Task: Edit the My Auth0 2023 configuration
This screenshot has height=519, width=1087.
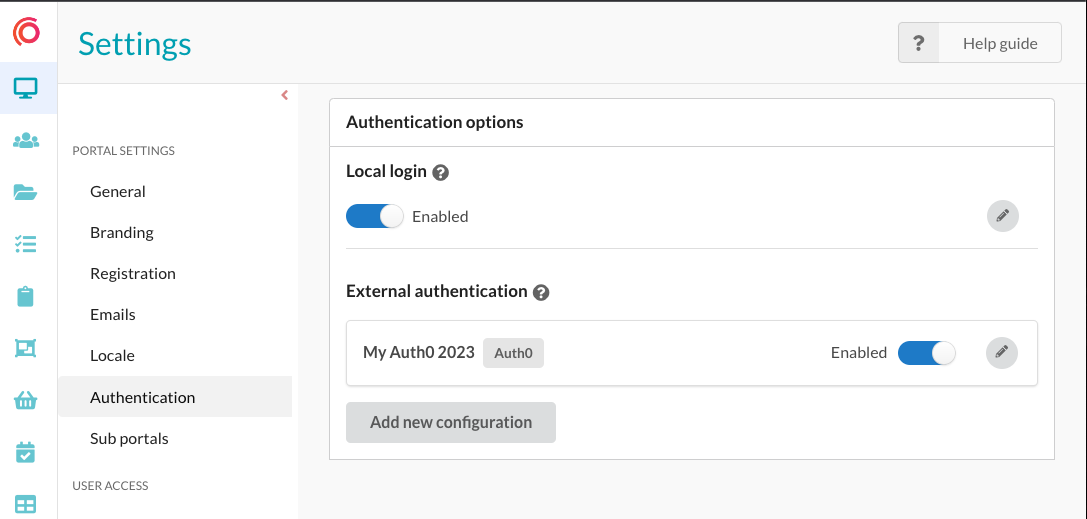Action: point(1001,352)
